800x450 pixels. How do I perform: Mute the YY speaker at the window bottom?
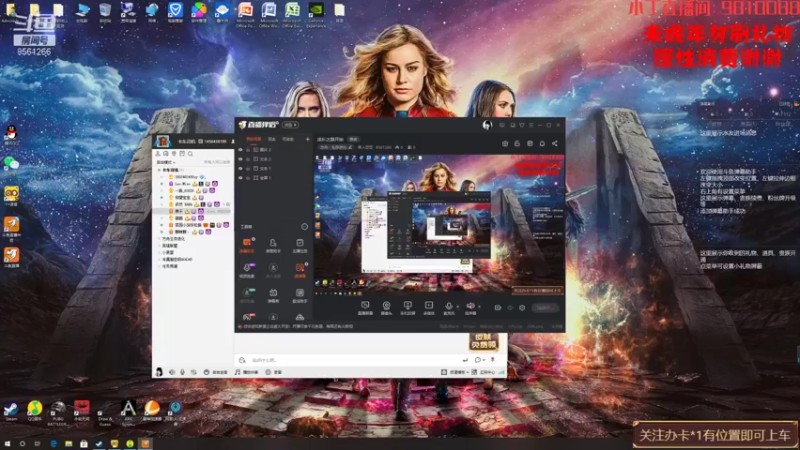[172, 372]
